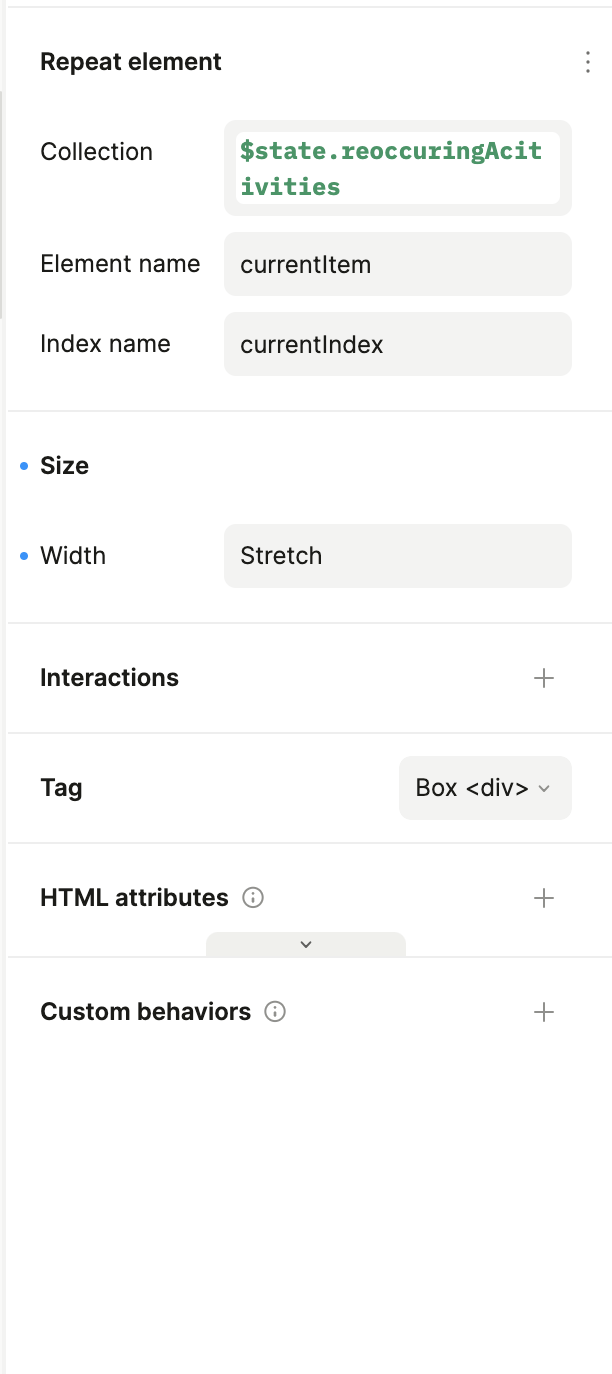This screenshot has width=612, height=1374.
Task: Click the blue dot beside Width
Action: point(24,556)
